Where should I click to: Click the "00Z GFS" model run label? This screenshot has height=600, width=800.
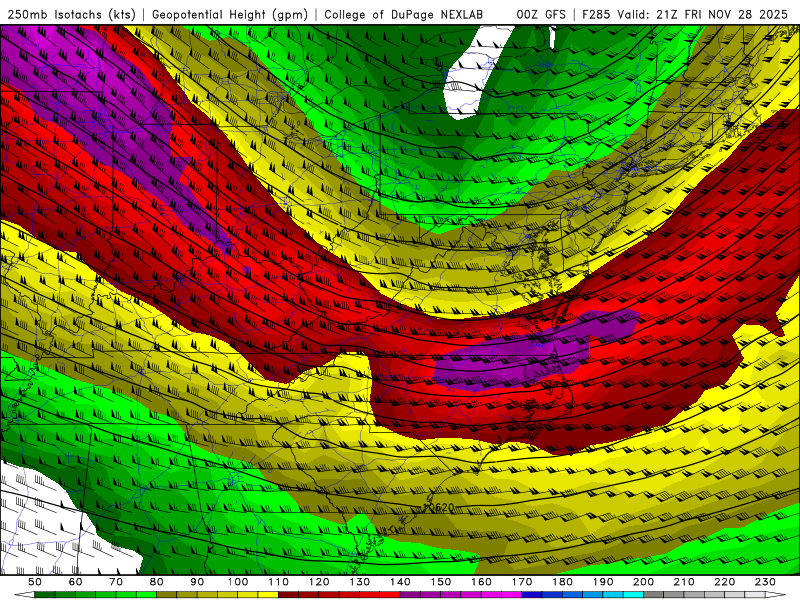point(541,14)
